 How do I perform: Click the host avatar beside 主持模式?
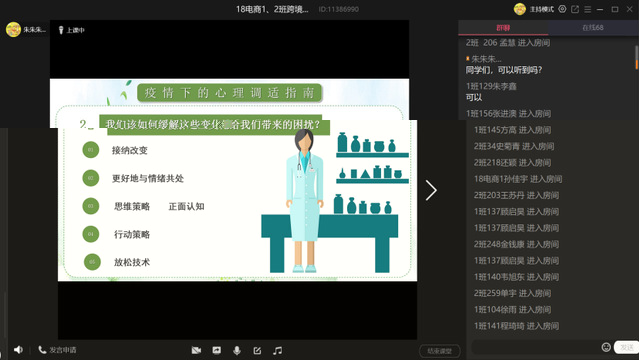[520, 9]
